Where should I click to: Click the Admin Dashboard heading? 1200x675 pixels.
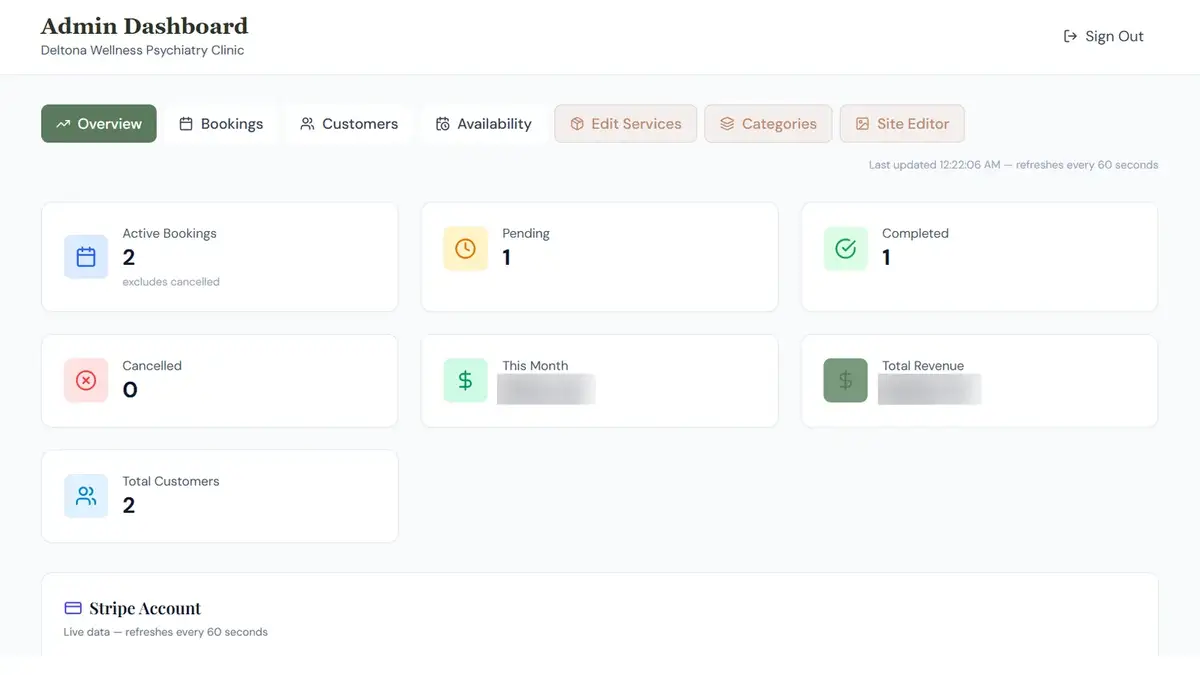(x=144, y=26)
